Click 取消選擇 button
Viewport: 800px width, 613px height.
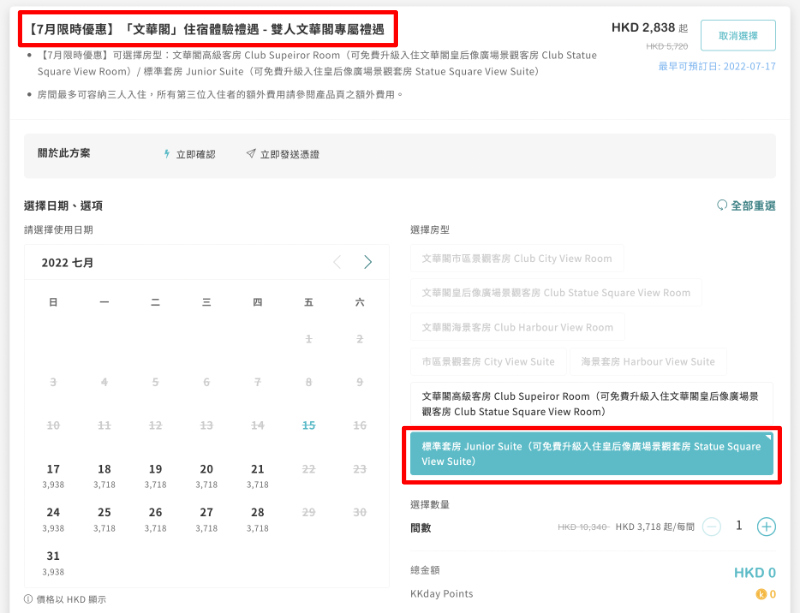(x=738, y=35)
